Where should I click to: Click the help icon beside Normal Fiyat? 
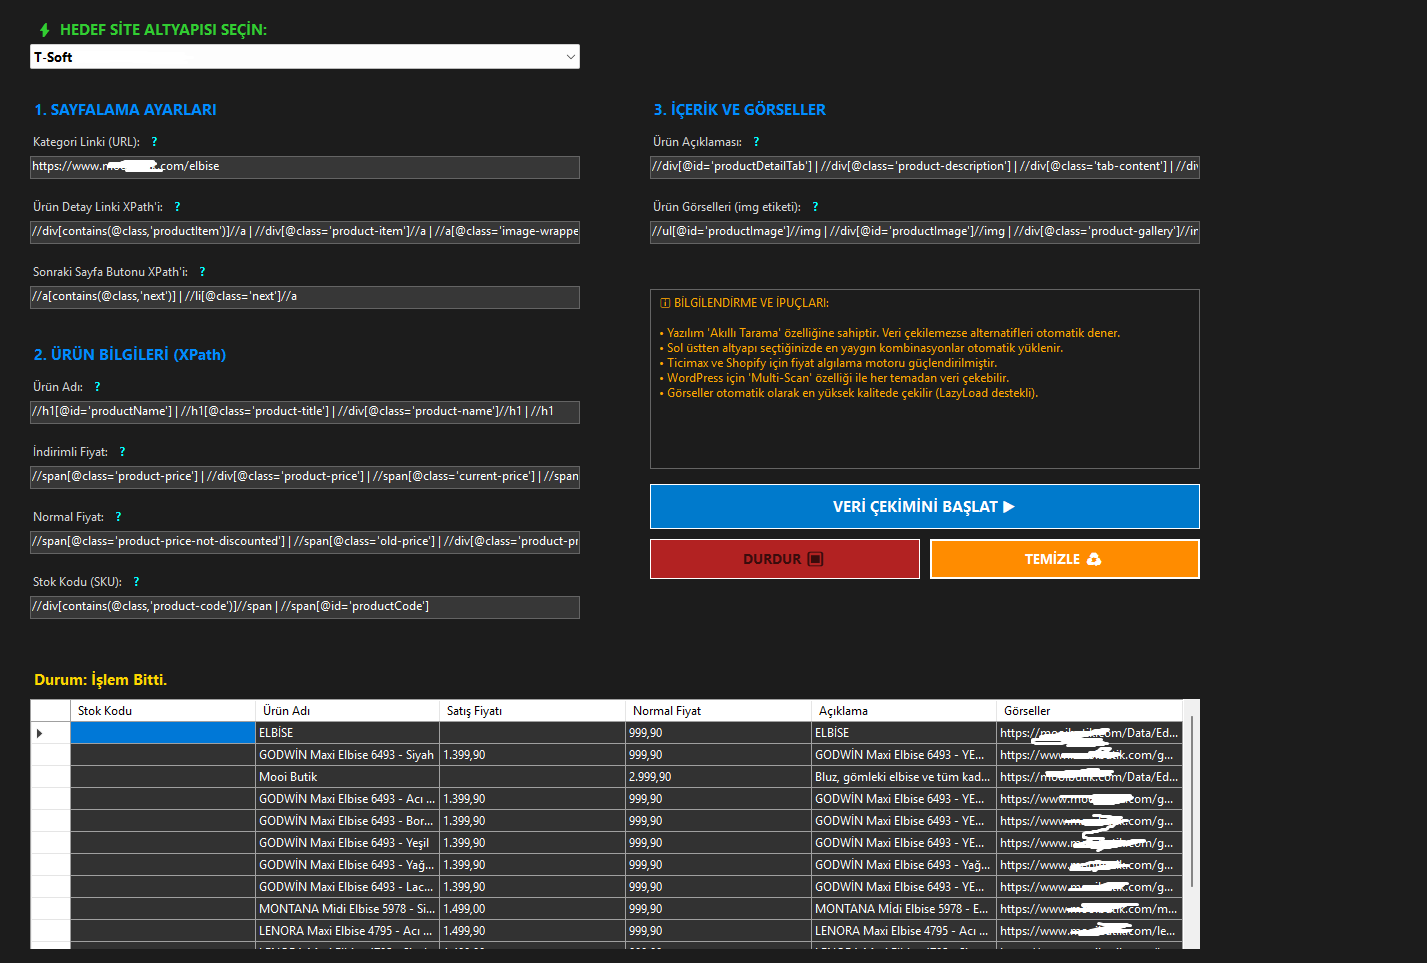(x=118, y=517)
